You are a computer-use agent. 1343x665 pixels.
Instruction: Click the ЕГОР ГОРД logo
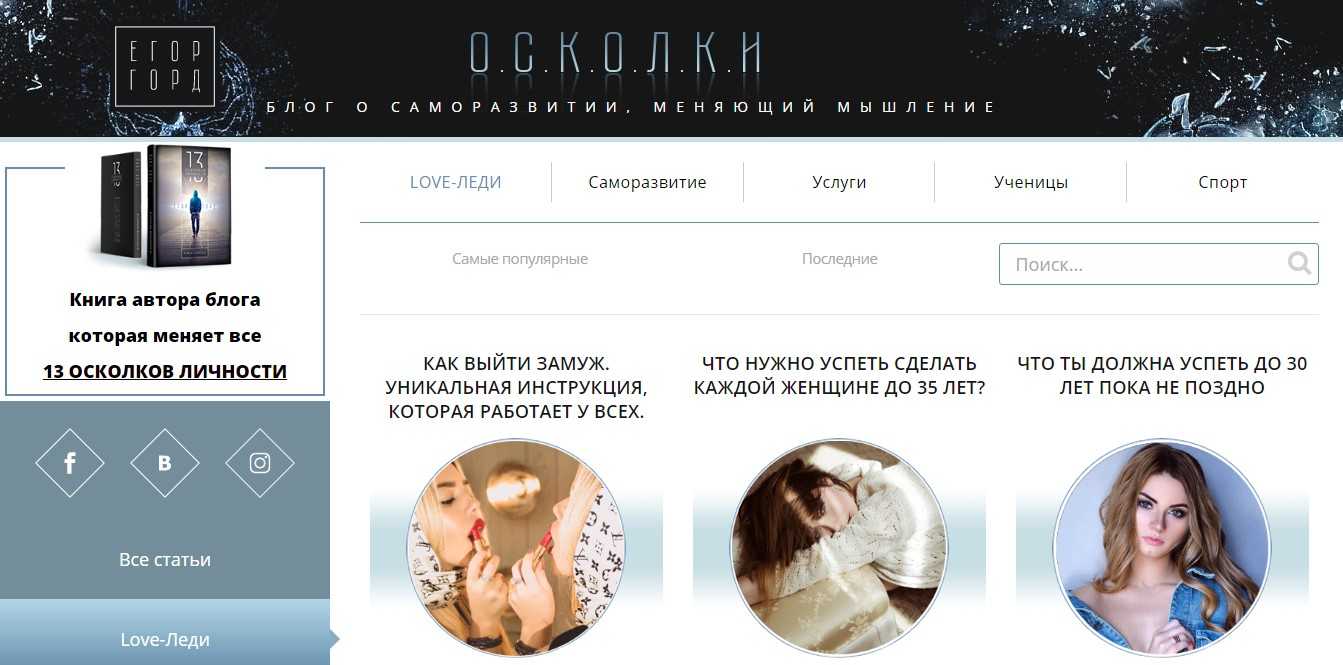(x=164, y=66)
